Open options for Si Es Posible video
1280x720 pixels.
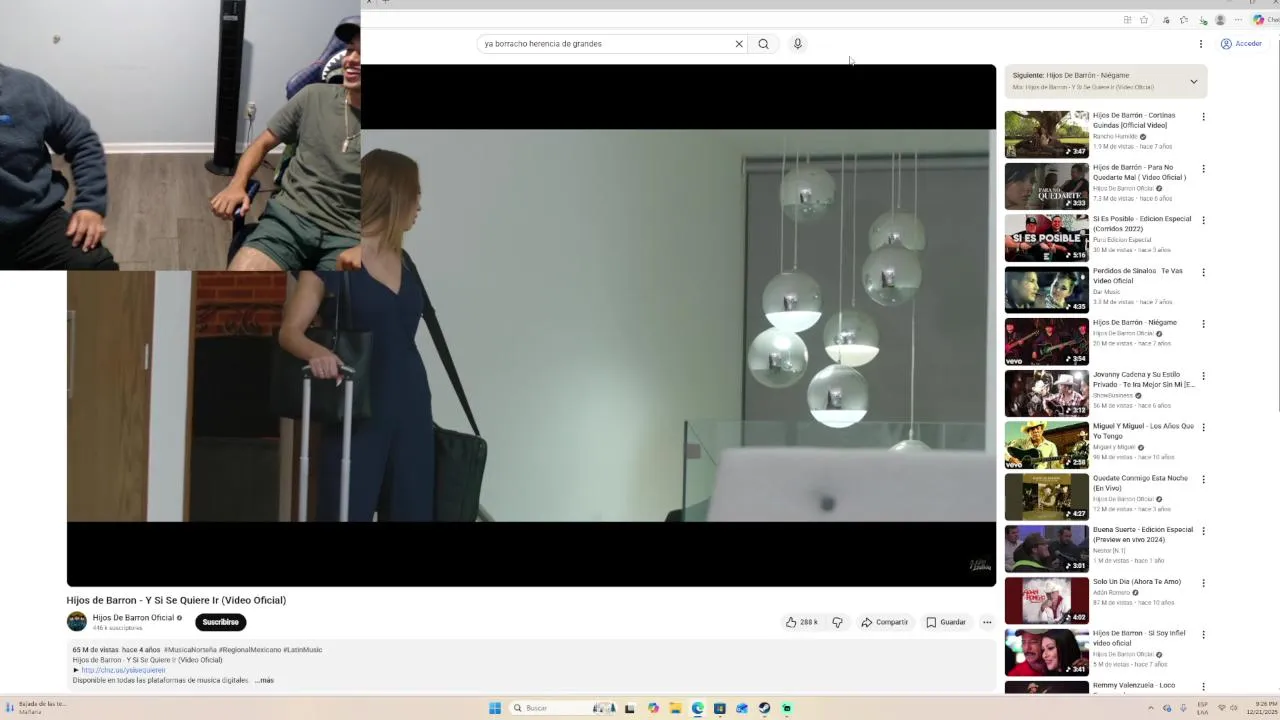point(1203,220)
